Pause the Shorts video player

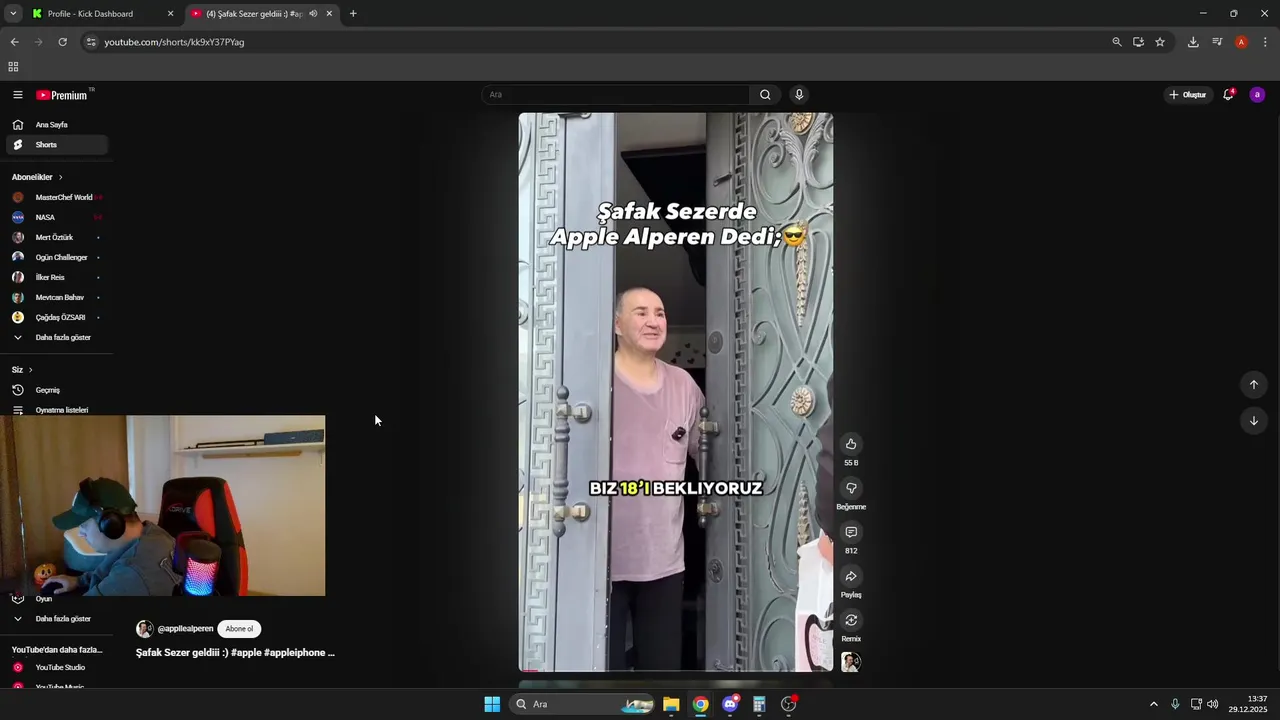675,392
